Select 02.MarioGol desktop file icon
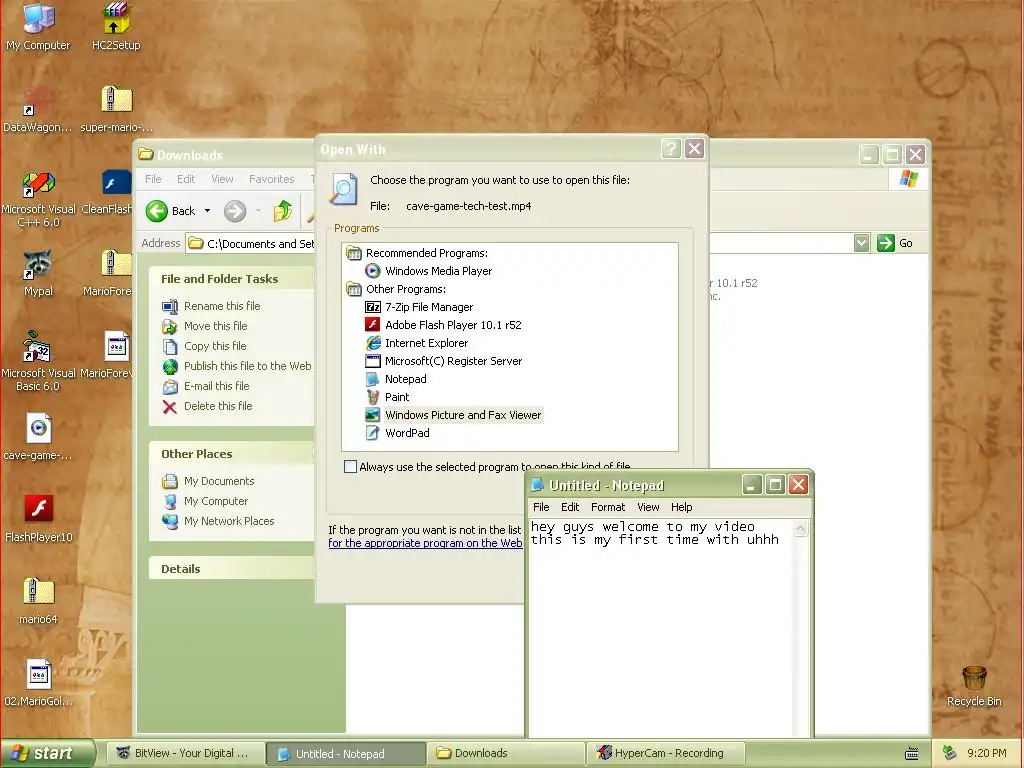The height and width of the screenshot is (768, 1024). pos(38,682)
